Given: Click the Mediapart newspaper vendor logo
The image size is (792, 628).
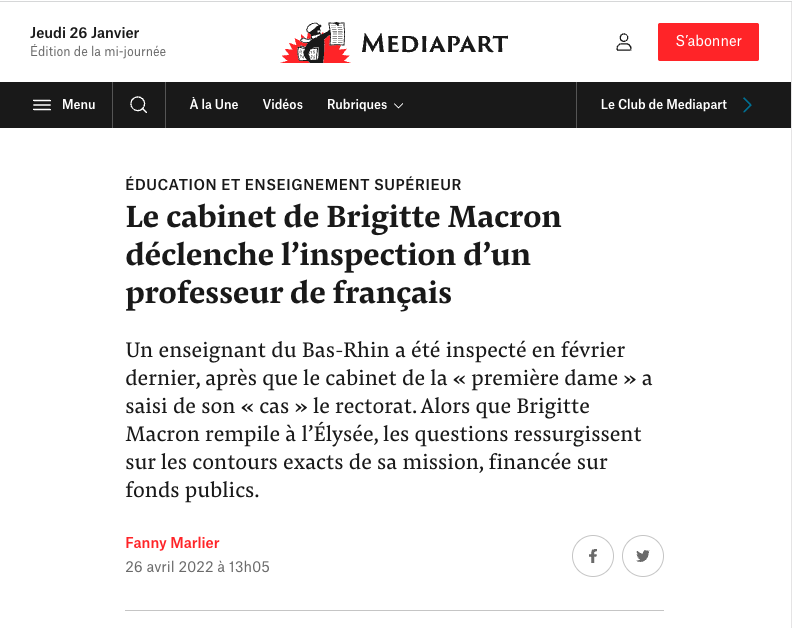Looking at the screenshot, I should (x=316, y=42).
